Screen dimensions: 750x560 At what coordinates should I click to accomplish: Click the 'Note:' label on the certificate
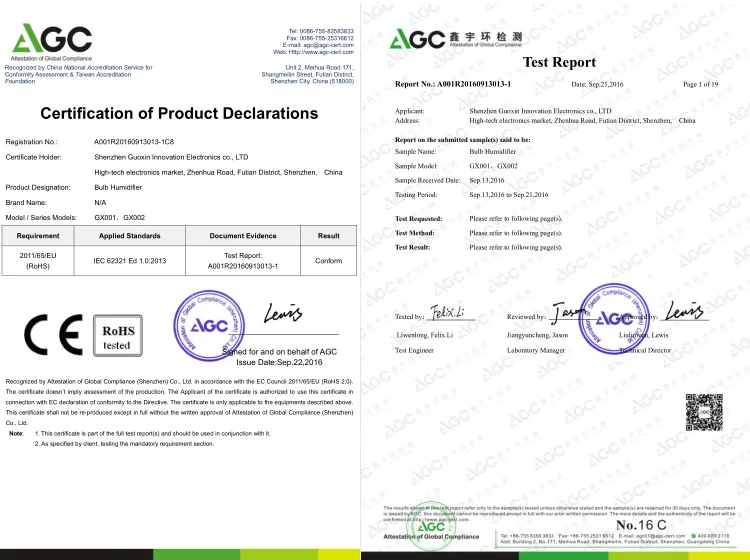[x=16, y=433]
